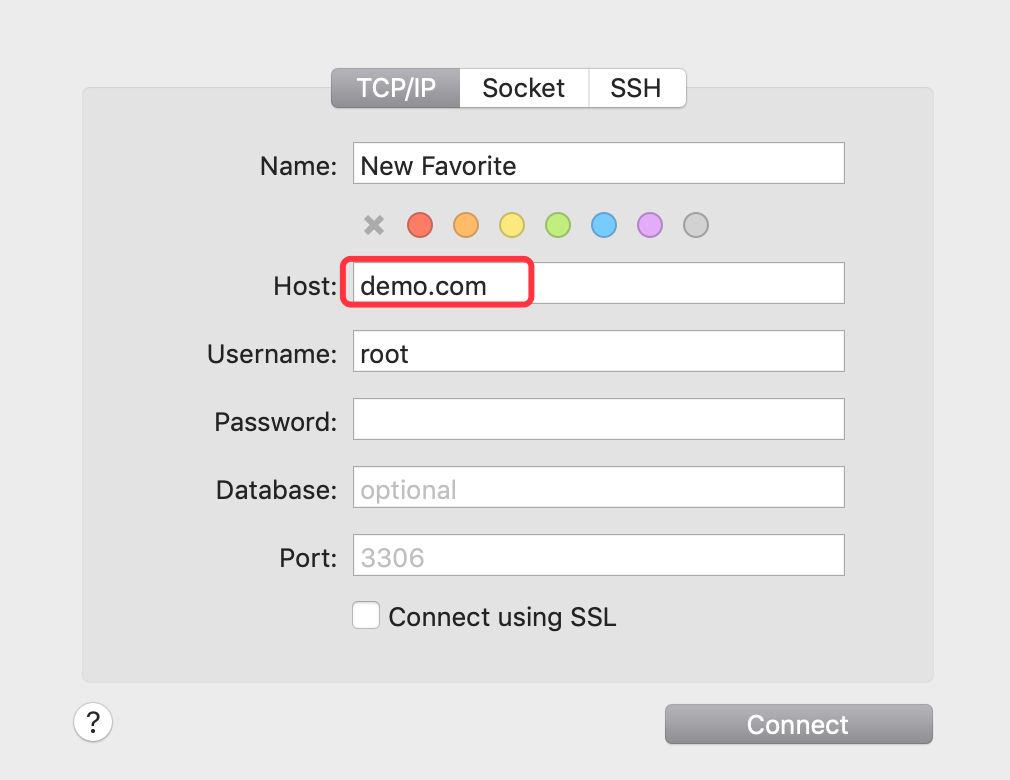Choose the orange color label

point(466,225)
